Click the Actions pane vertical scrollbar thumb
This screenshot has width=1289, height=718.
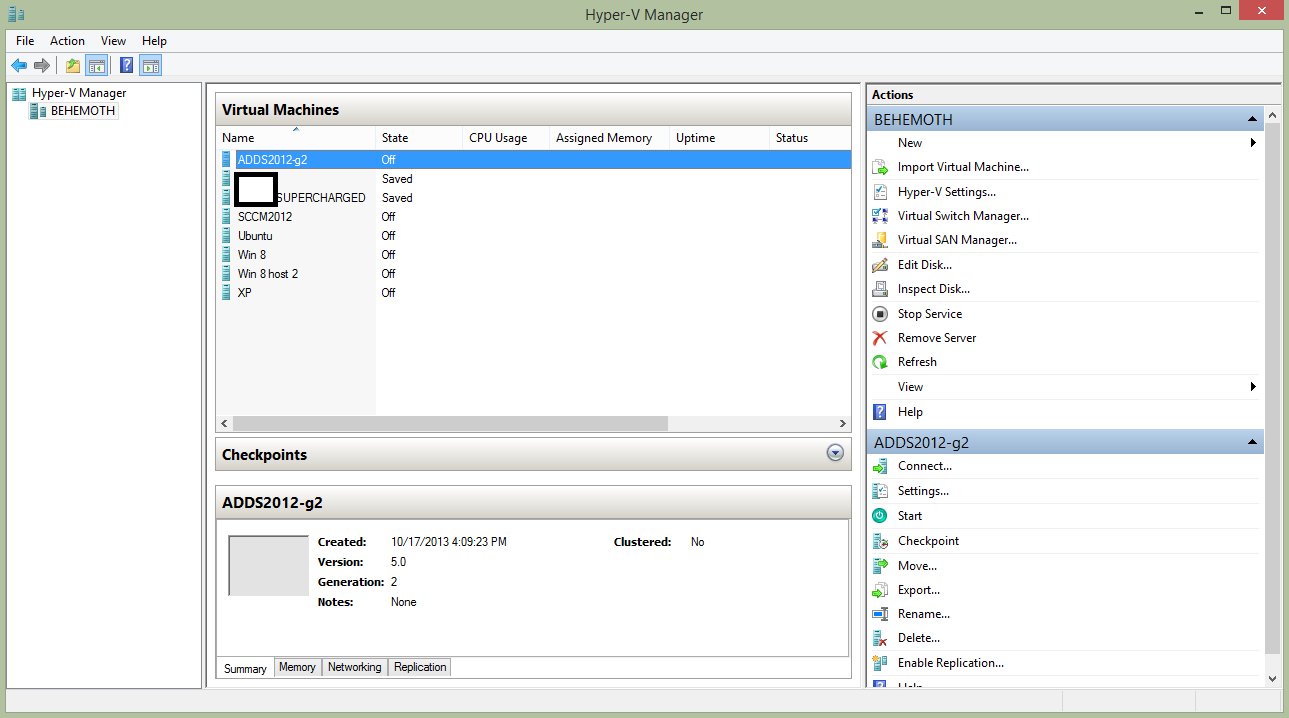pyautogui.click(x=1272, y=389)
